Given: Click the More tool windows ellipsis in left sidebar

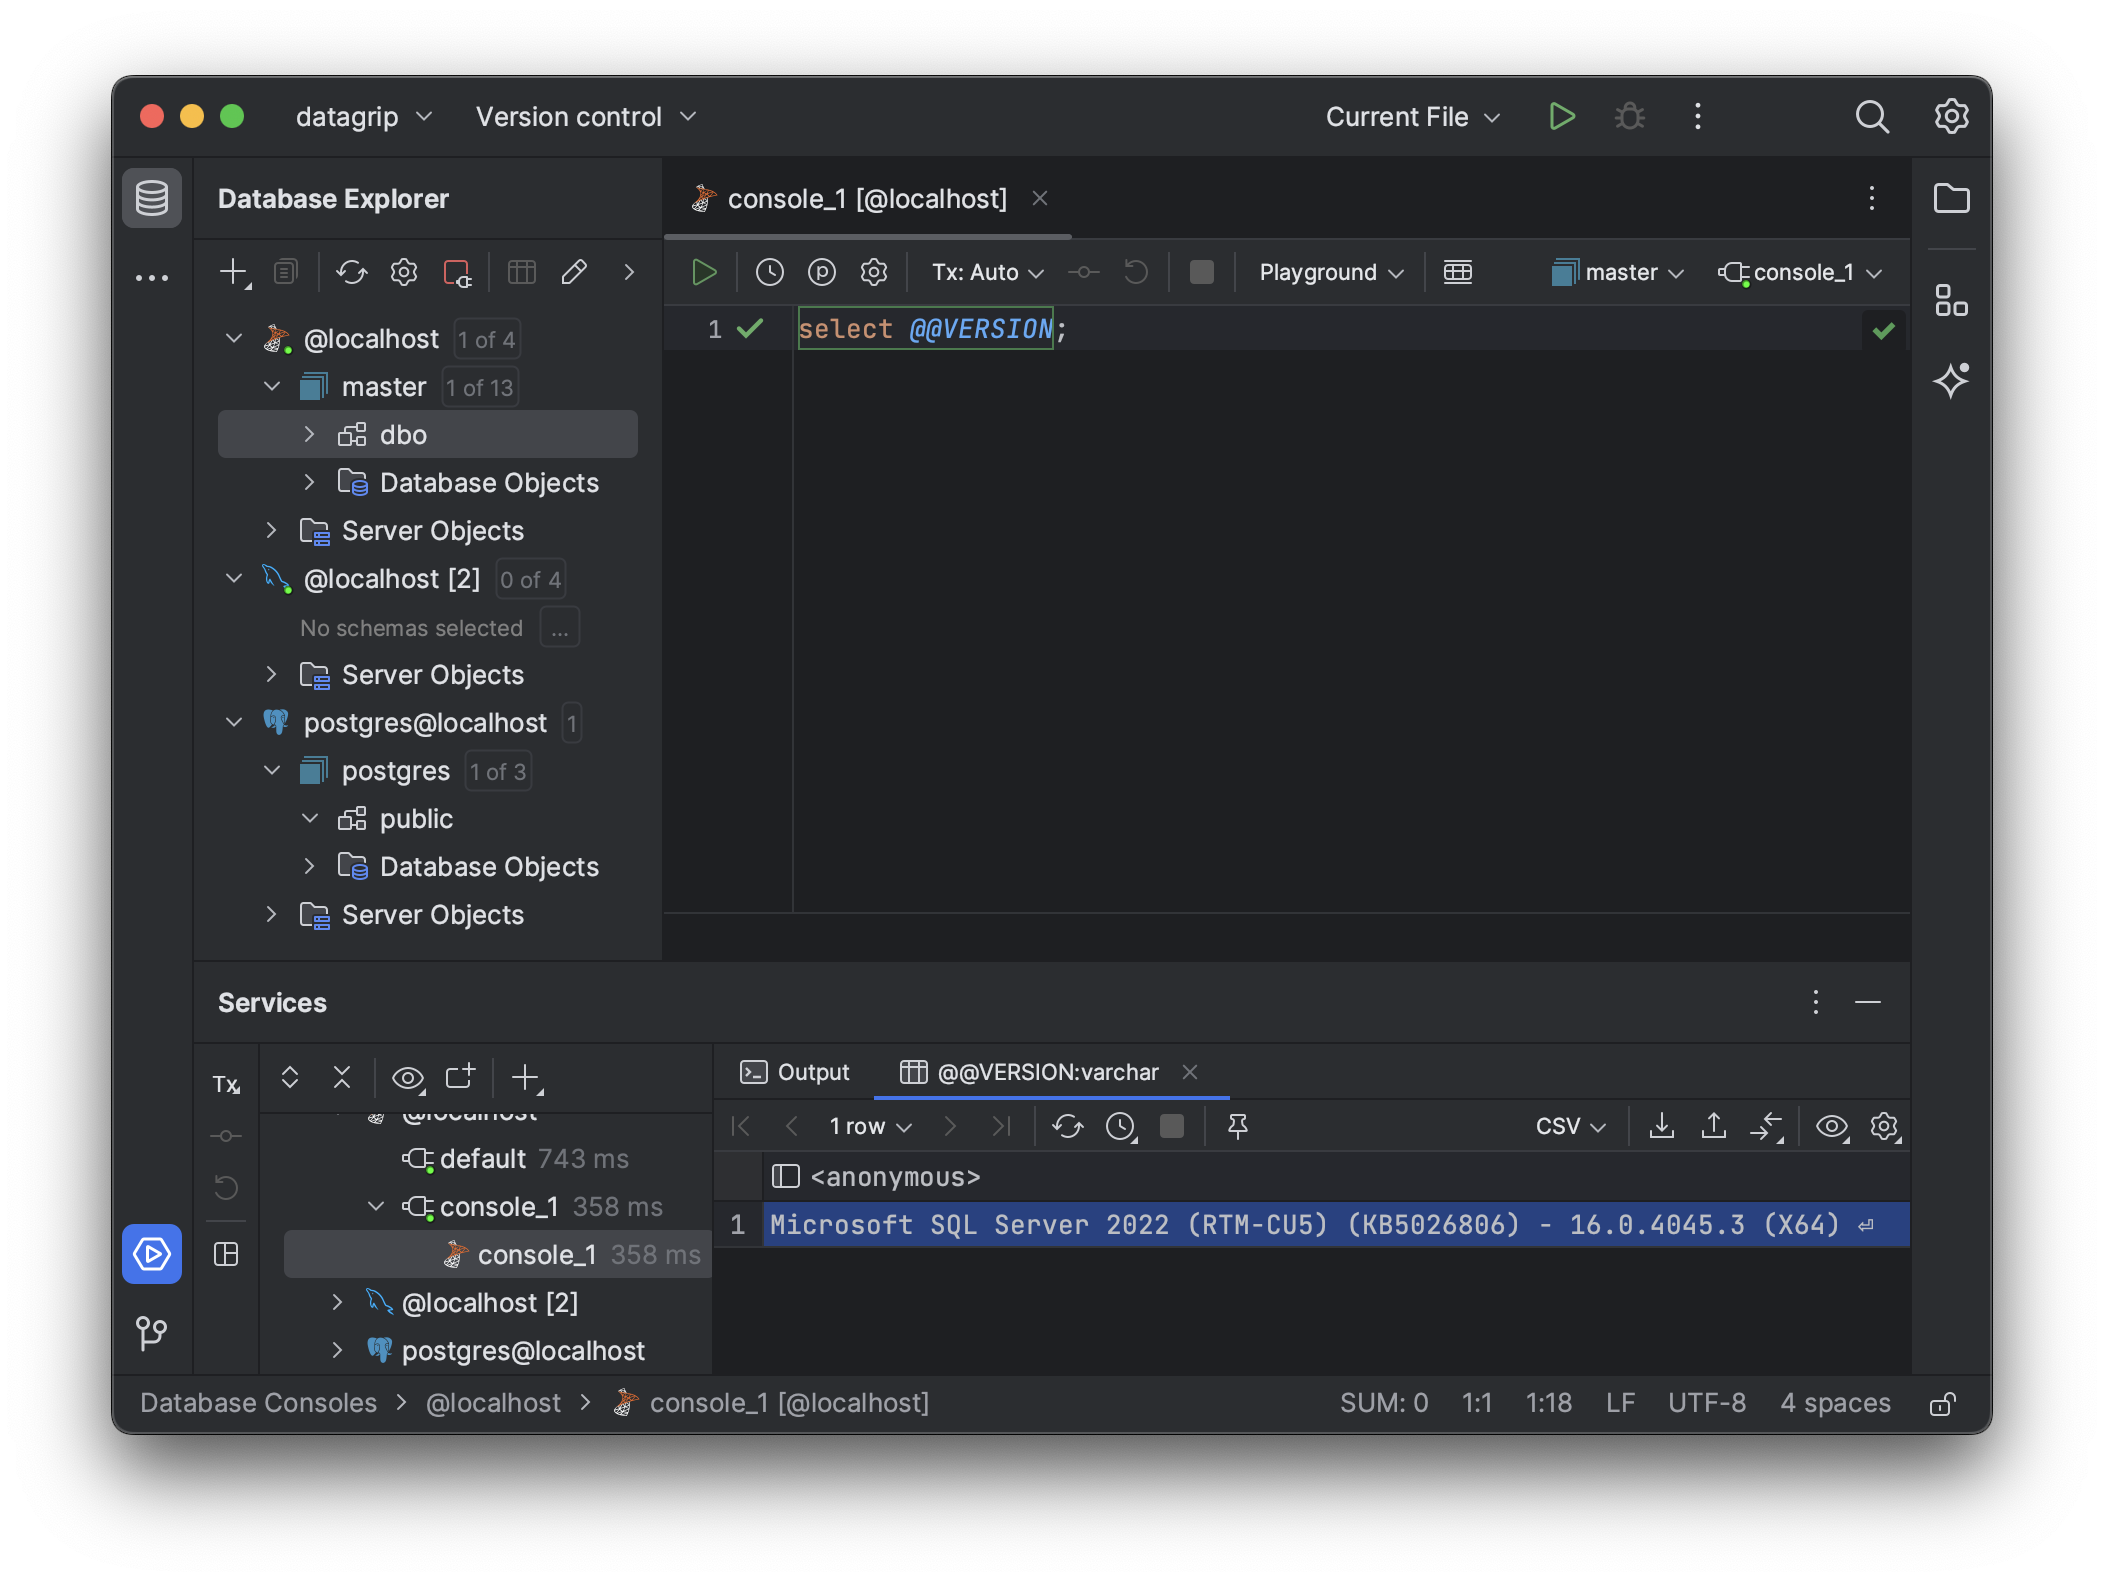Looking at the screenshot, I should click(x=152, y=278).
